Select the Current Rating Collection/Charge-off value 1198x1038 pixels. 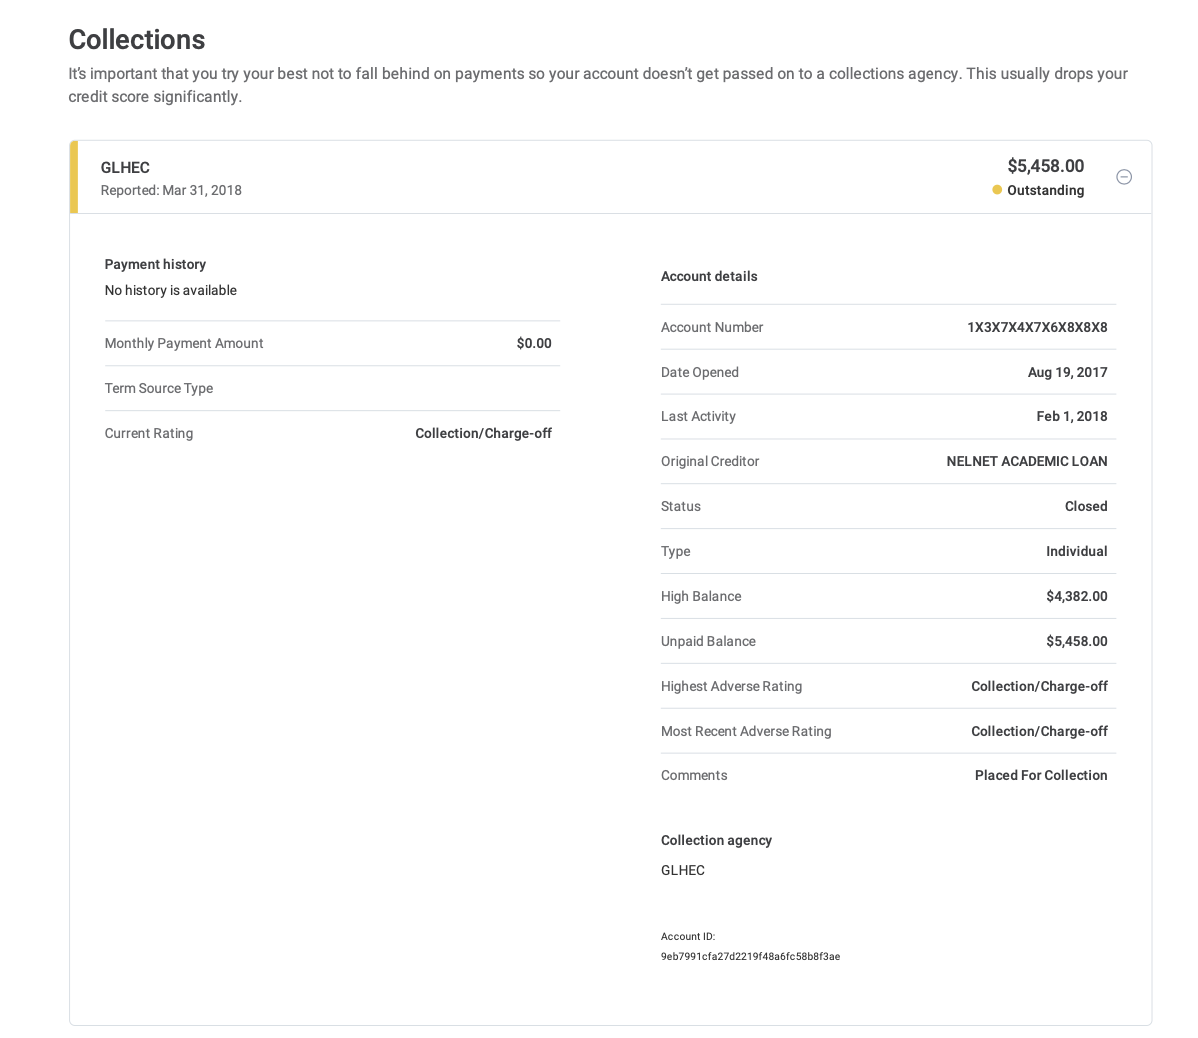pyautogui.click(x=483, y=433)
